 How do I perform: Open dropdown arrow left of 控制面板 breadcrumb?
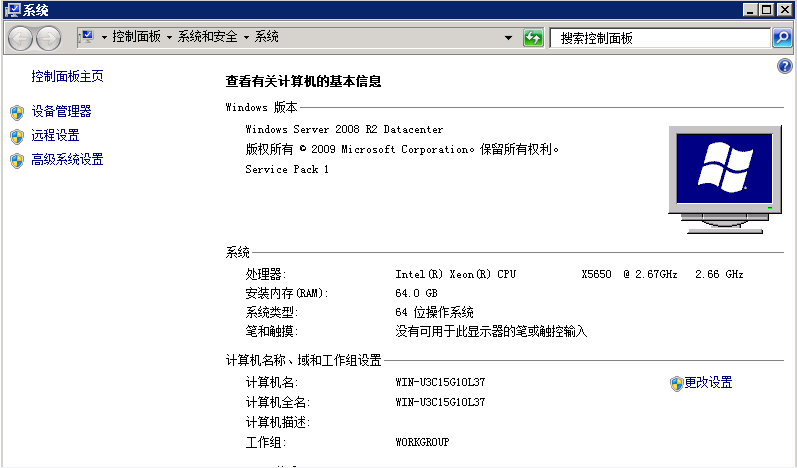(x=104, y=37)
